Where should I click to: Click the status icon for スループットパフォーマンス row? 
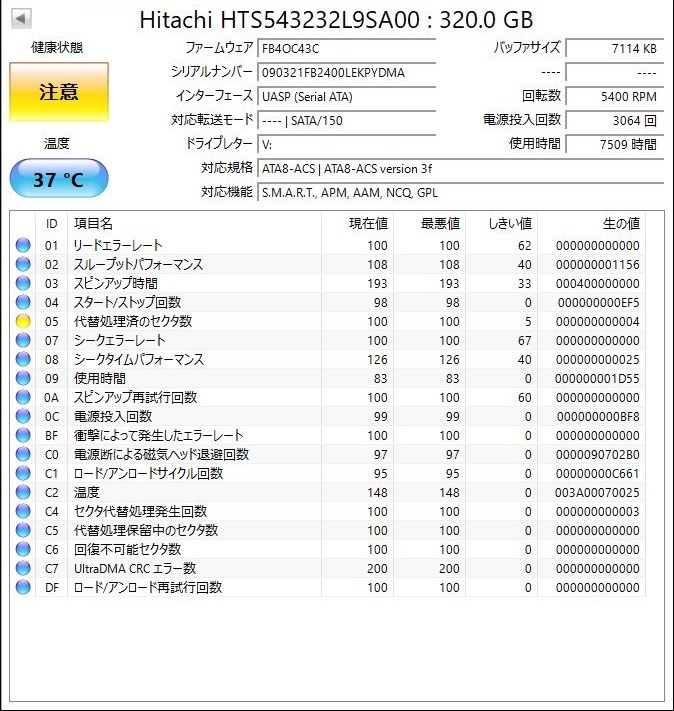coord(23,264)
